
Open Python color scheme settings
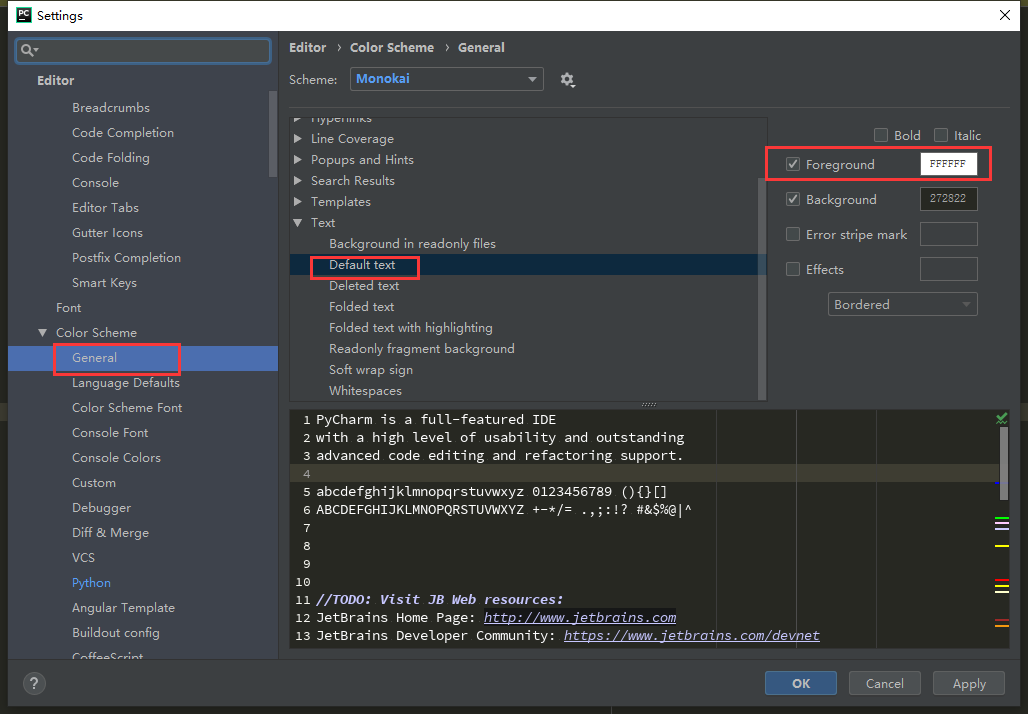91,582
